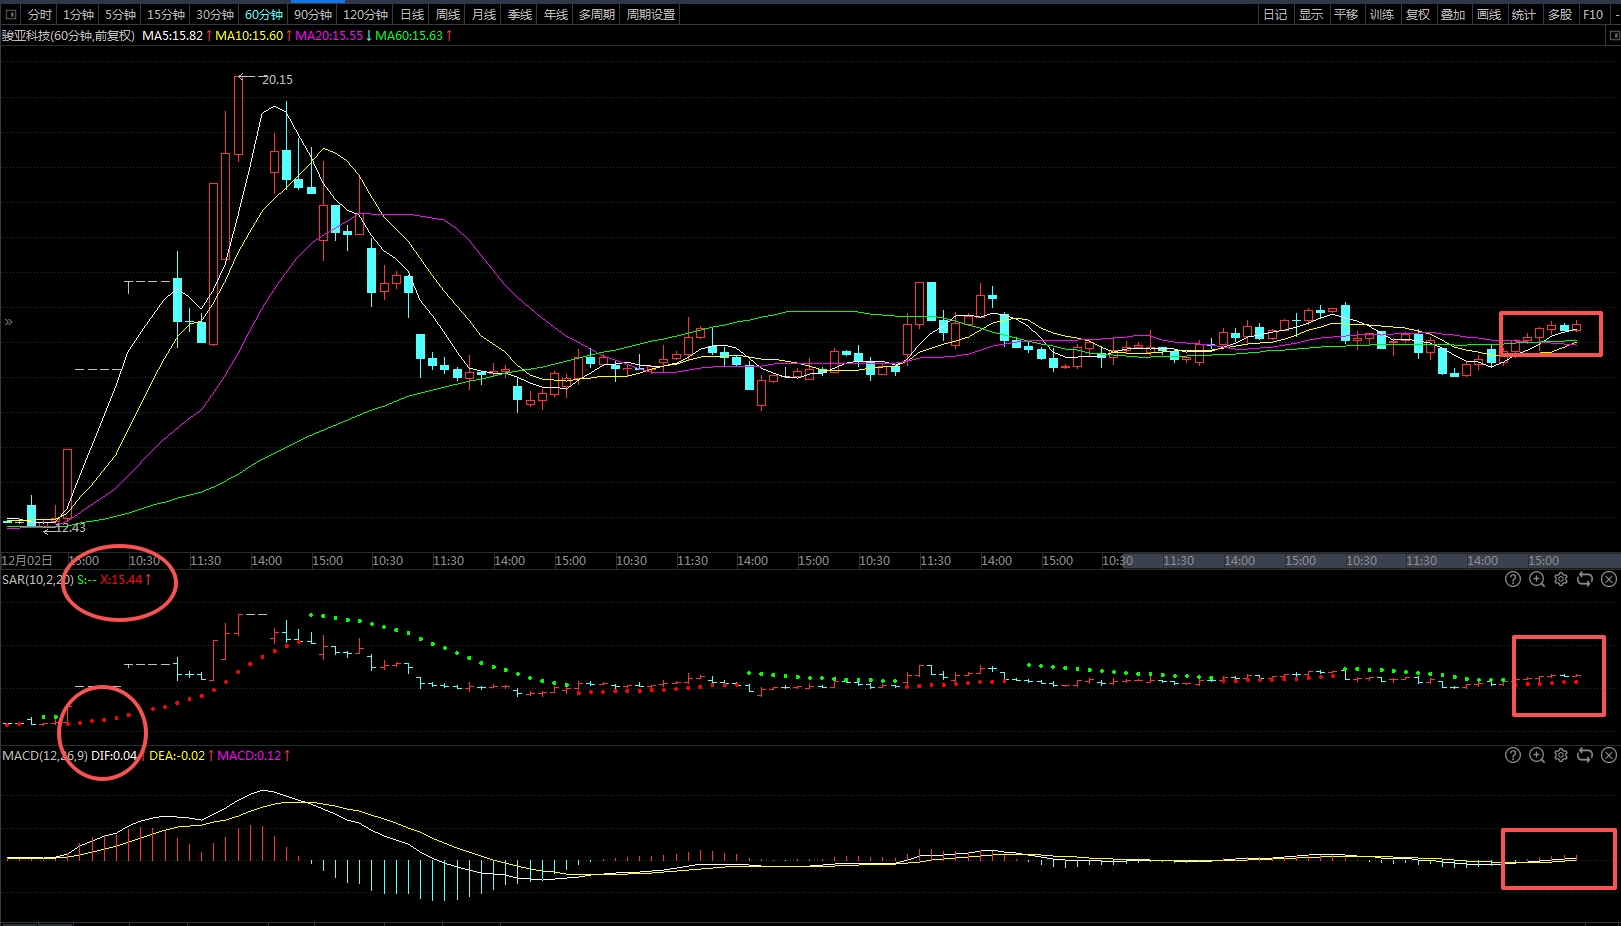The width and height of the screenshot is (1621, 926).
Task: Close the MACD indicator panel
Action: [x=1609, y=755]
